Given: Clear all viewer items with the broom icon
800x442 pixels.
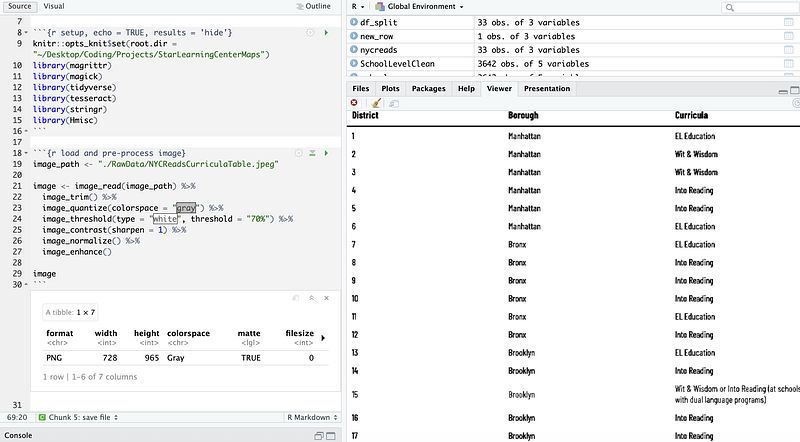Looking at the screenshot, I should [x=375, y=103].
